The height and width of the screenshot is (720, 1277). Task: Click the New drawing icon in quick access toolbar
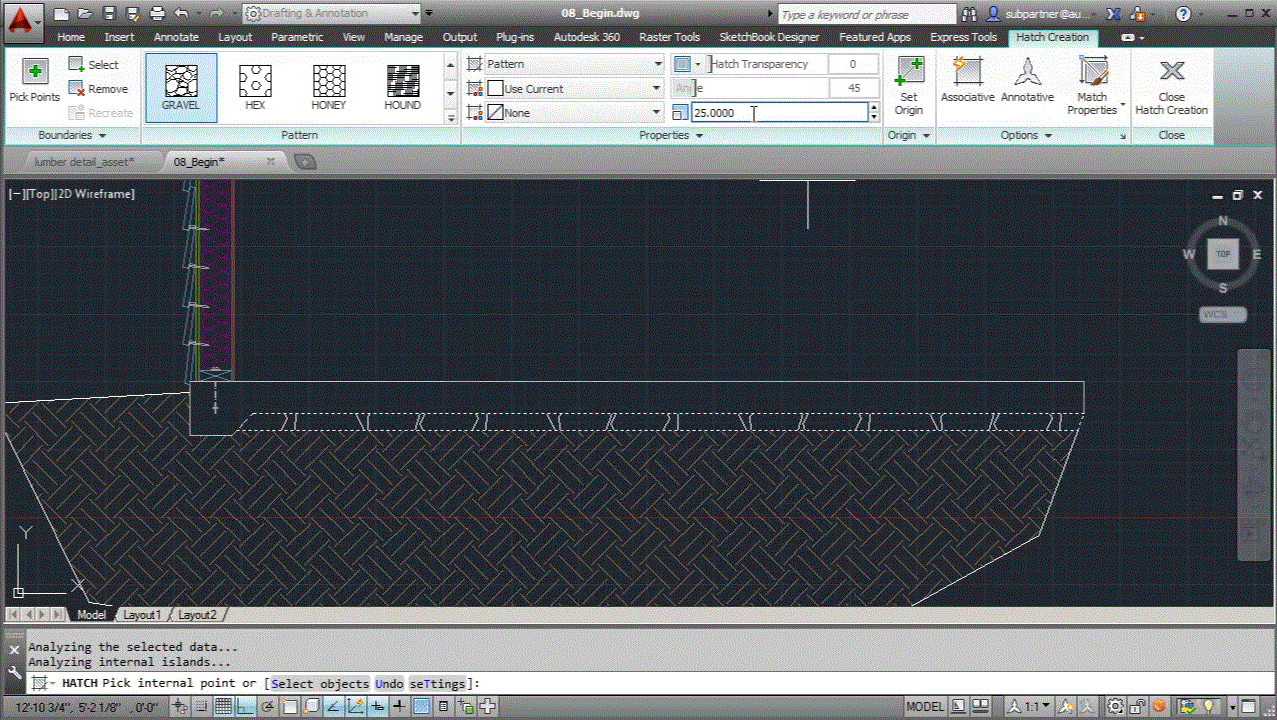62,14
